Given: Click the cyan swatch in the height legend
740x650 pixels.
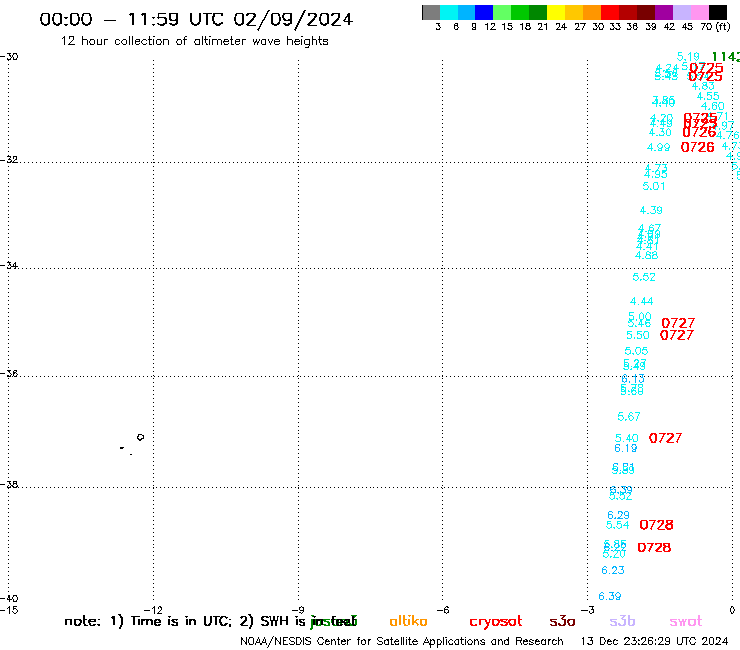Looking at the screenshot, I should coord(449,12).
